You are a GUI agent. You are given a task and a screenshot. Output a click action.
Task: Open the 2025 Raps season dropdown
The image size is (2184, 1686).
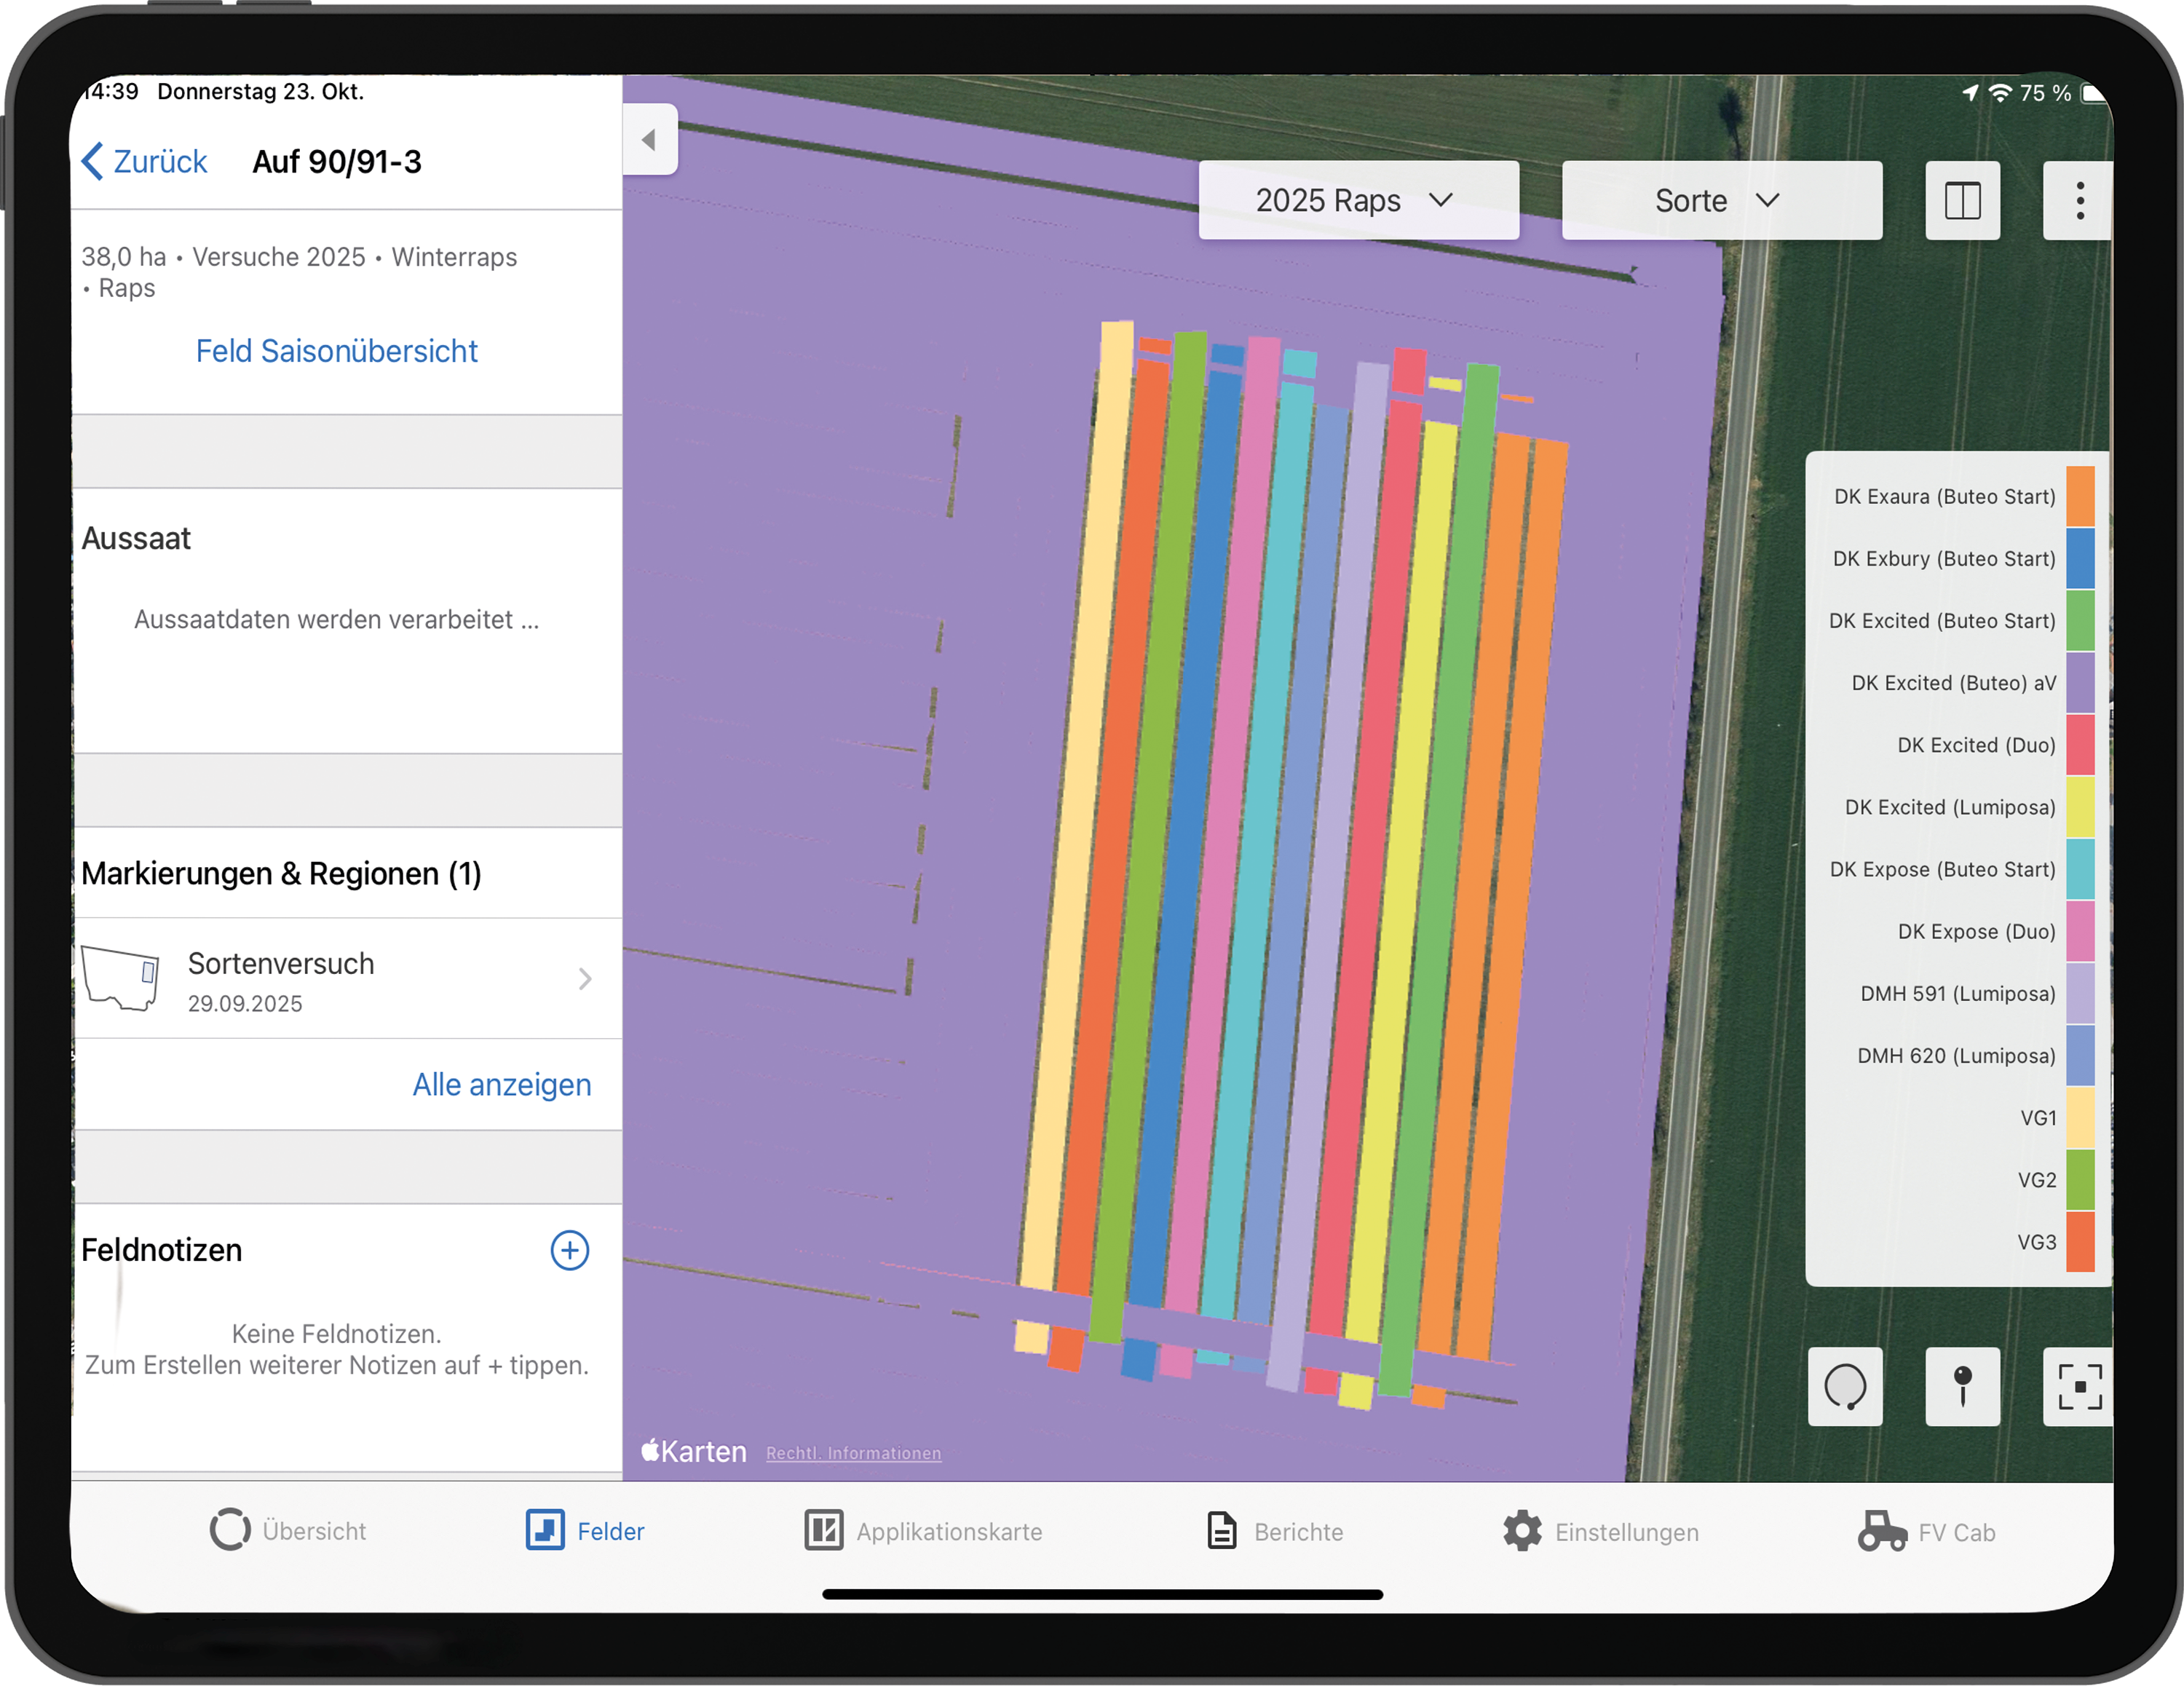pyautogui.click(x=1359, y=200)
